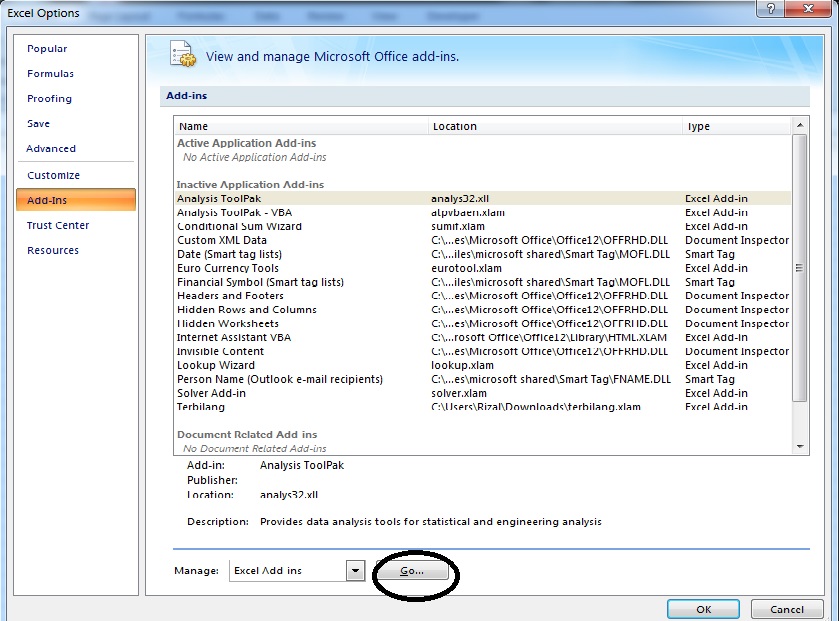Image resolution: width=839 pixels, height=621 pixels.
Task: Open Help with the question mark button
Action: pyautogui.click(x=771, y=8)
